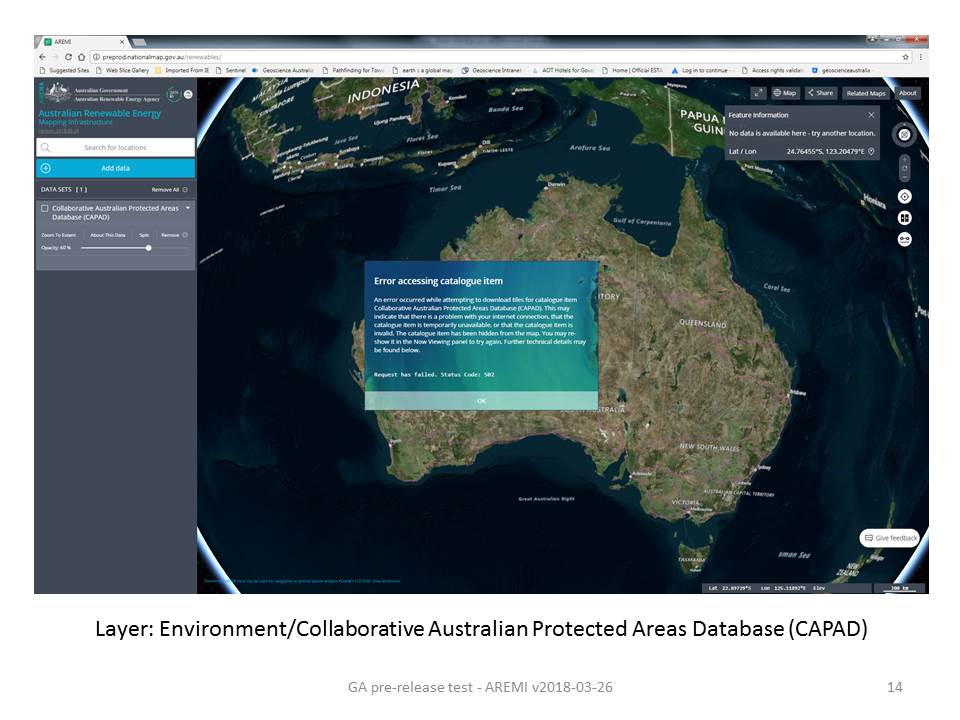This screenshot has height=720, width=960.
Task: Reload the page with the refresh icon
Action: click(68, 57)
